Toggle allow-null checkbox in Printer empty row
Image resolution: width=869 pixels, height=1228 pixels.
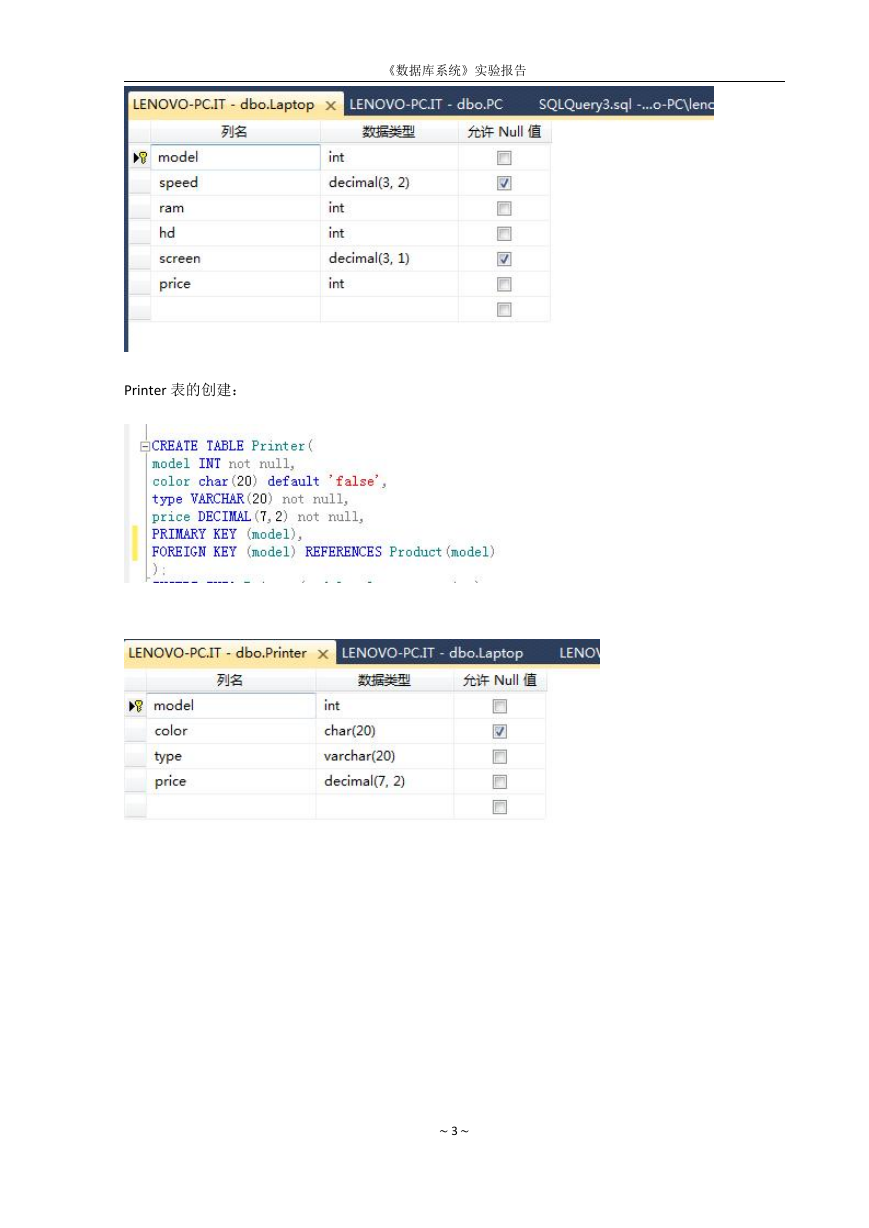click(x=500, y=807)
